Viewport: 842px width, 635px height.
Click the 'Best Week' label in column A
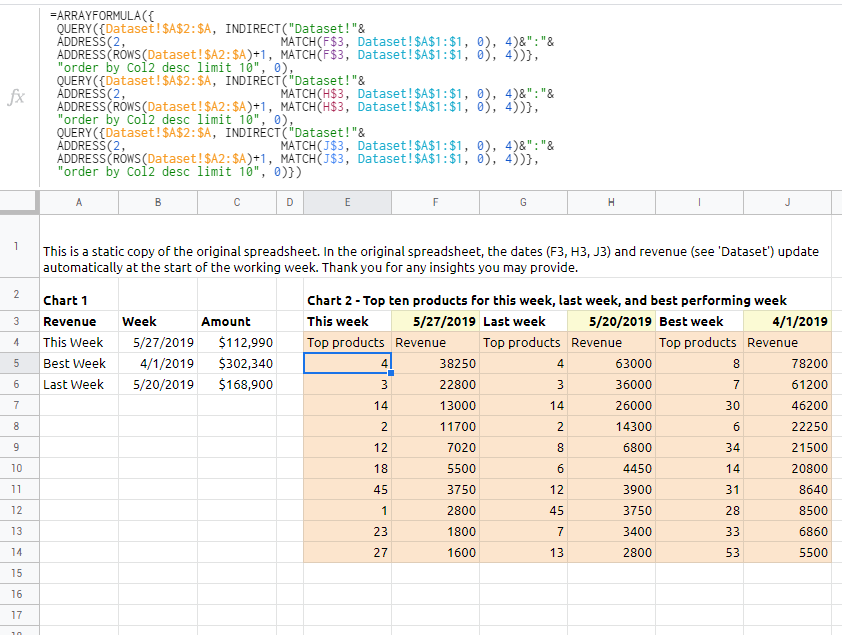79,363
